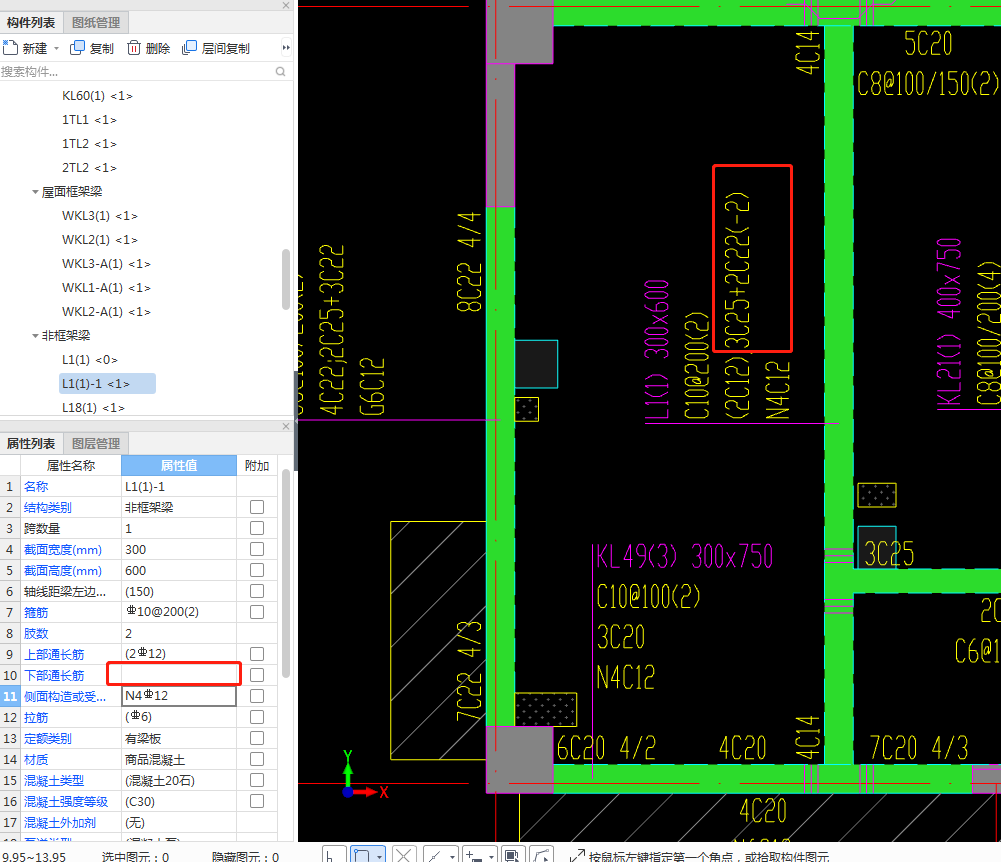
Task: Close the 属性列表 panel with its X
Action: pyautogui.click(x=286, y=426)
